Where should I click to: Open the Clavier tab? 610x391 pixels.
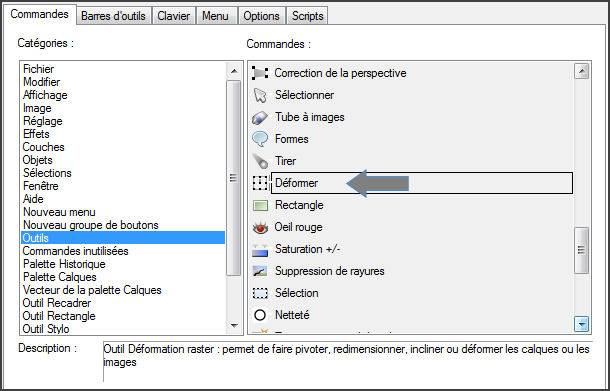(174, 16)
